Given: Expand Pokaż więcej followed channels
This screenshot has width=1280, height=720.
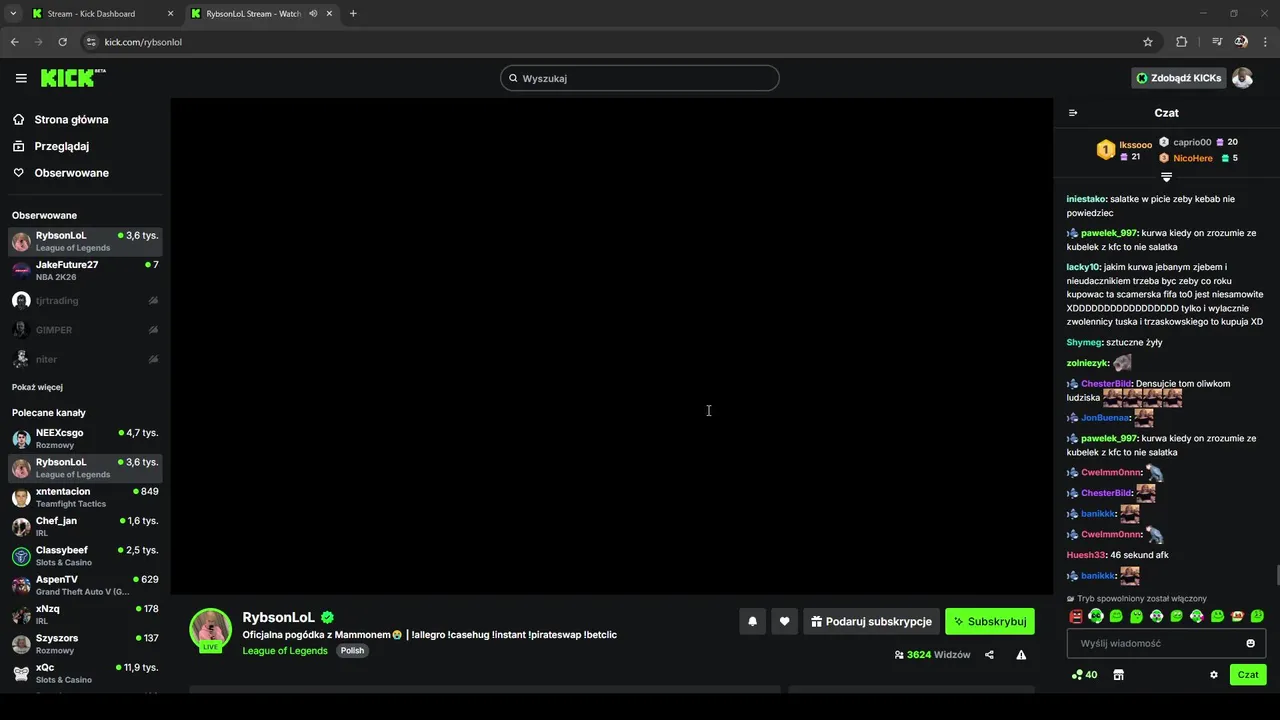Looking at the screenshot, I should [37, 387].
